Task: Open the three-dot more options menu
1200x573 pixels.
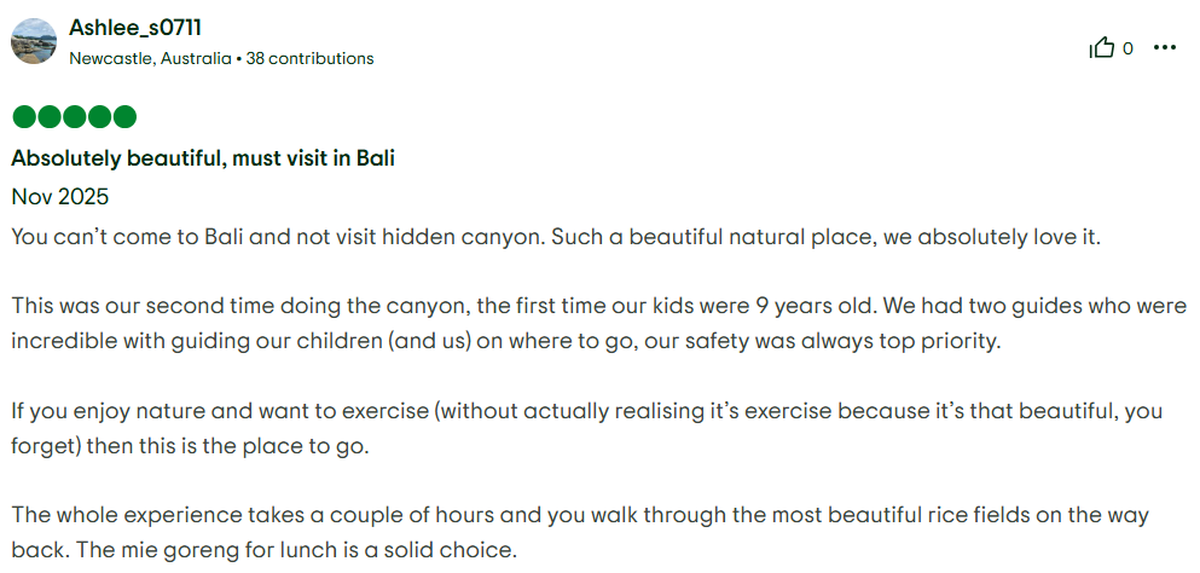Action: tap(1164, 47)
